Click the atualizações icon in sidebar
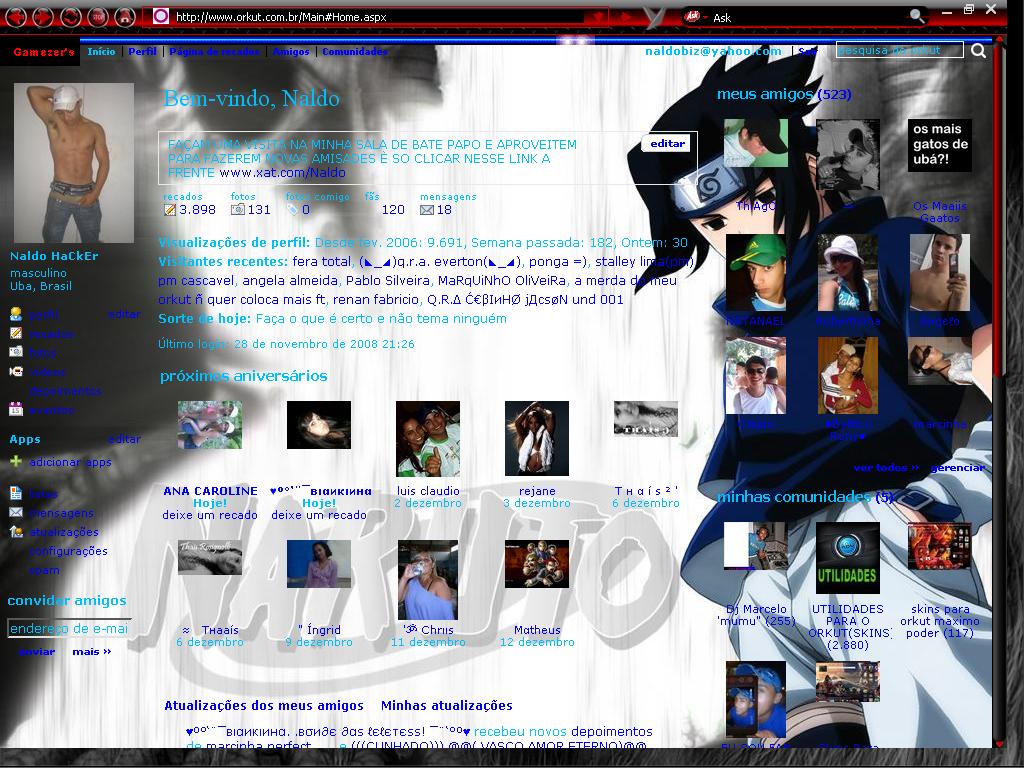The height and width of the screenshot is (768, 1024). (16, 532)
